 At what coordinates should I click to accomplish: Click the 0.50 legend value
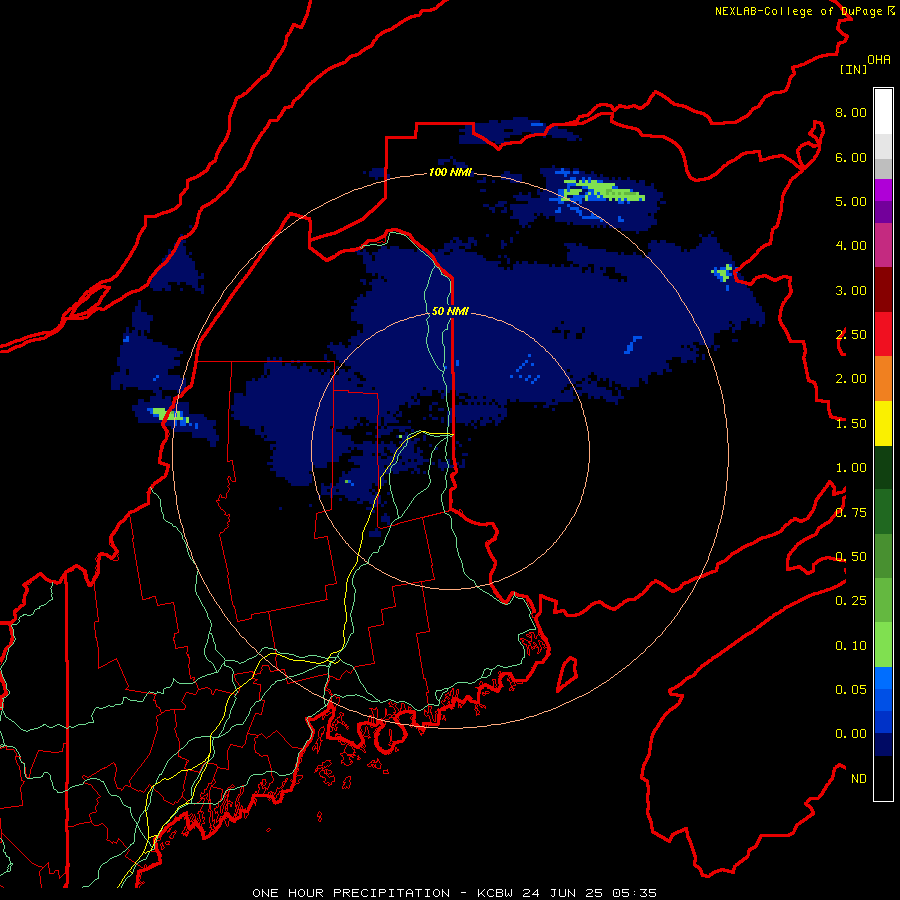pos(851,557)
